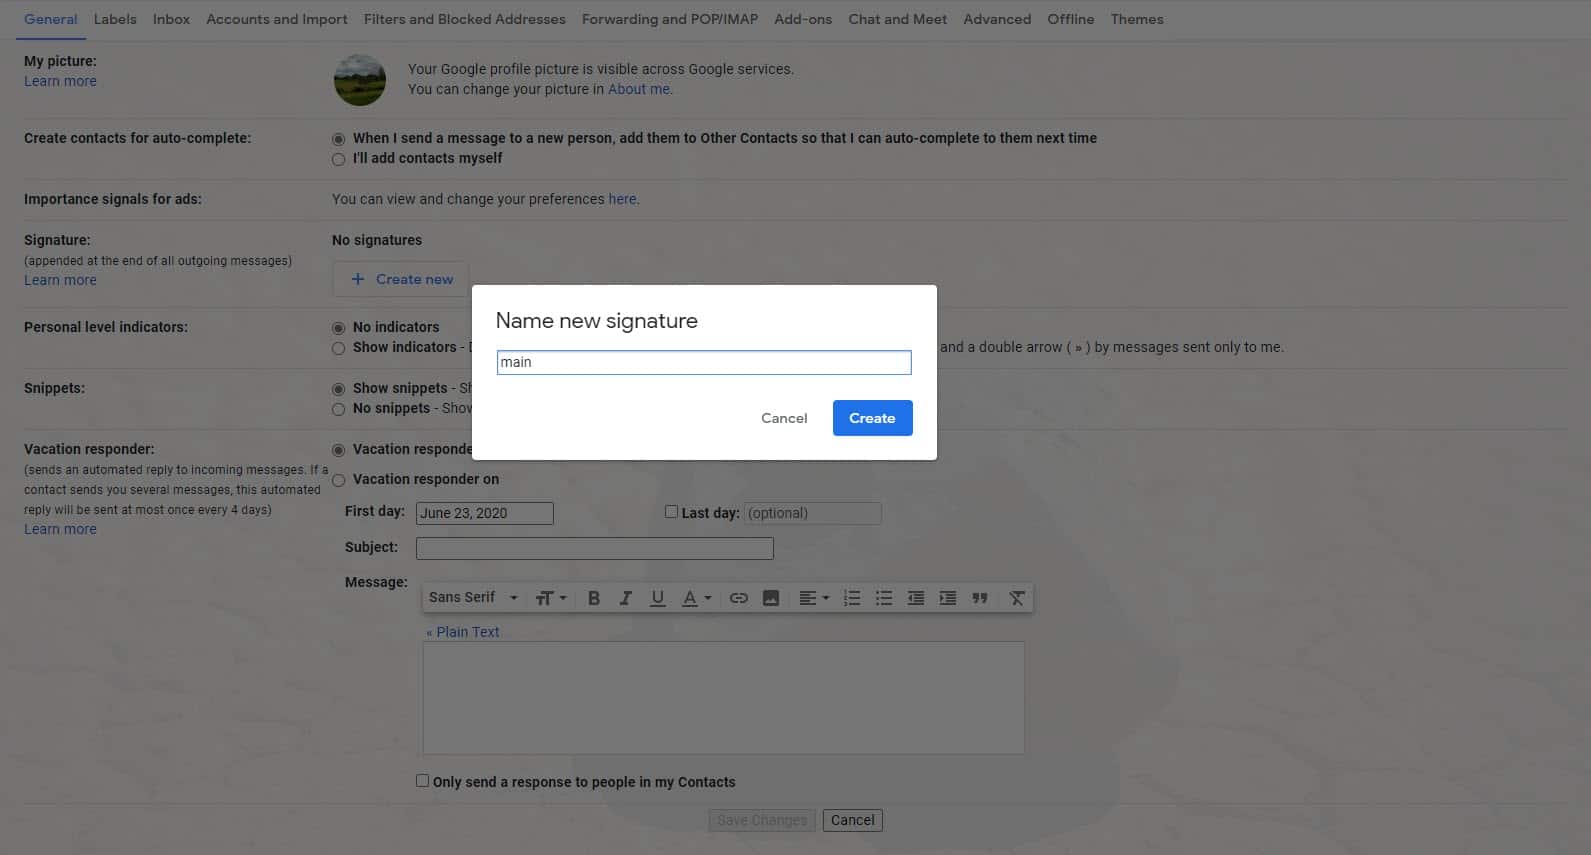The height and width of the screenshot is (855, 1591).
Task: Open the About me link
Action: (x=639, y=89)
